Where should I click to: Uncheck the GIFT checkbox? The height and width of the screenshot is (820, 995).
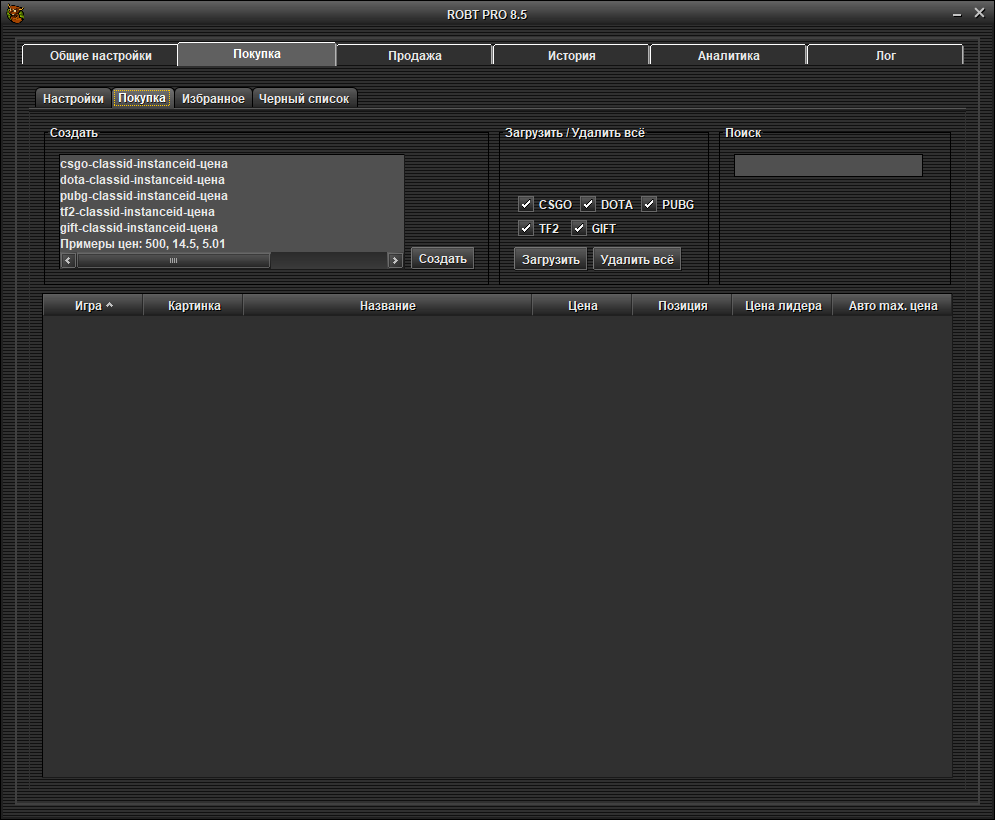[579, 228]
